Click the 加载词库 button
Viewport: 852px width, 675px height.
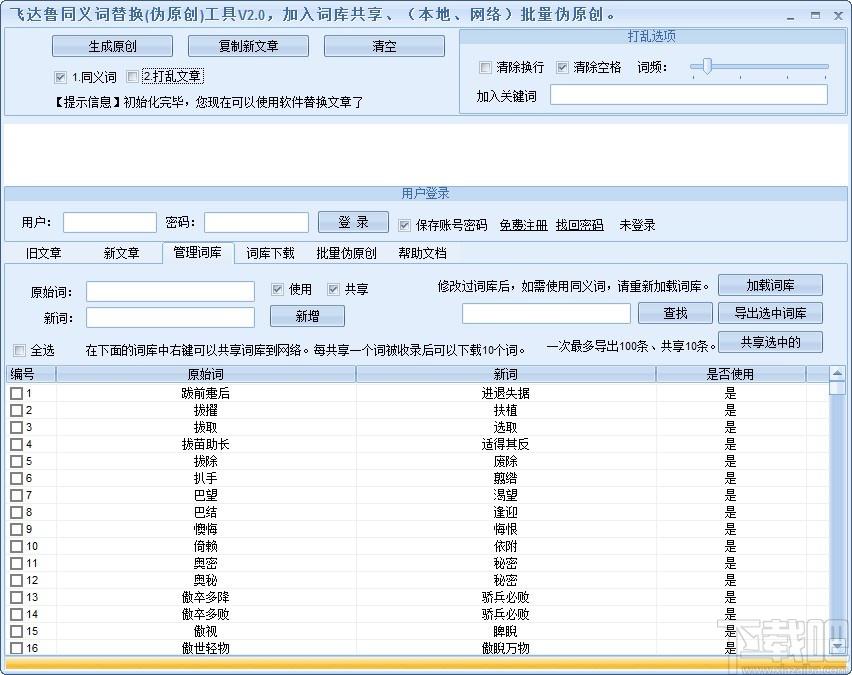pyautogui.click(x=770, y=285)
